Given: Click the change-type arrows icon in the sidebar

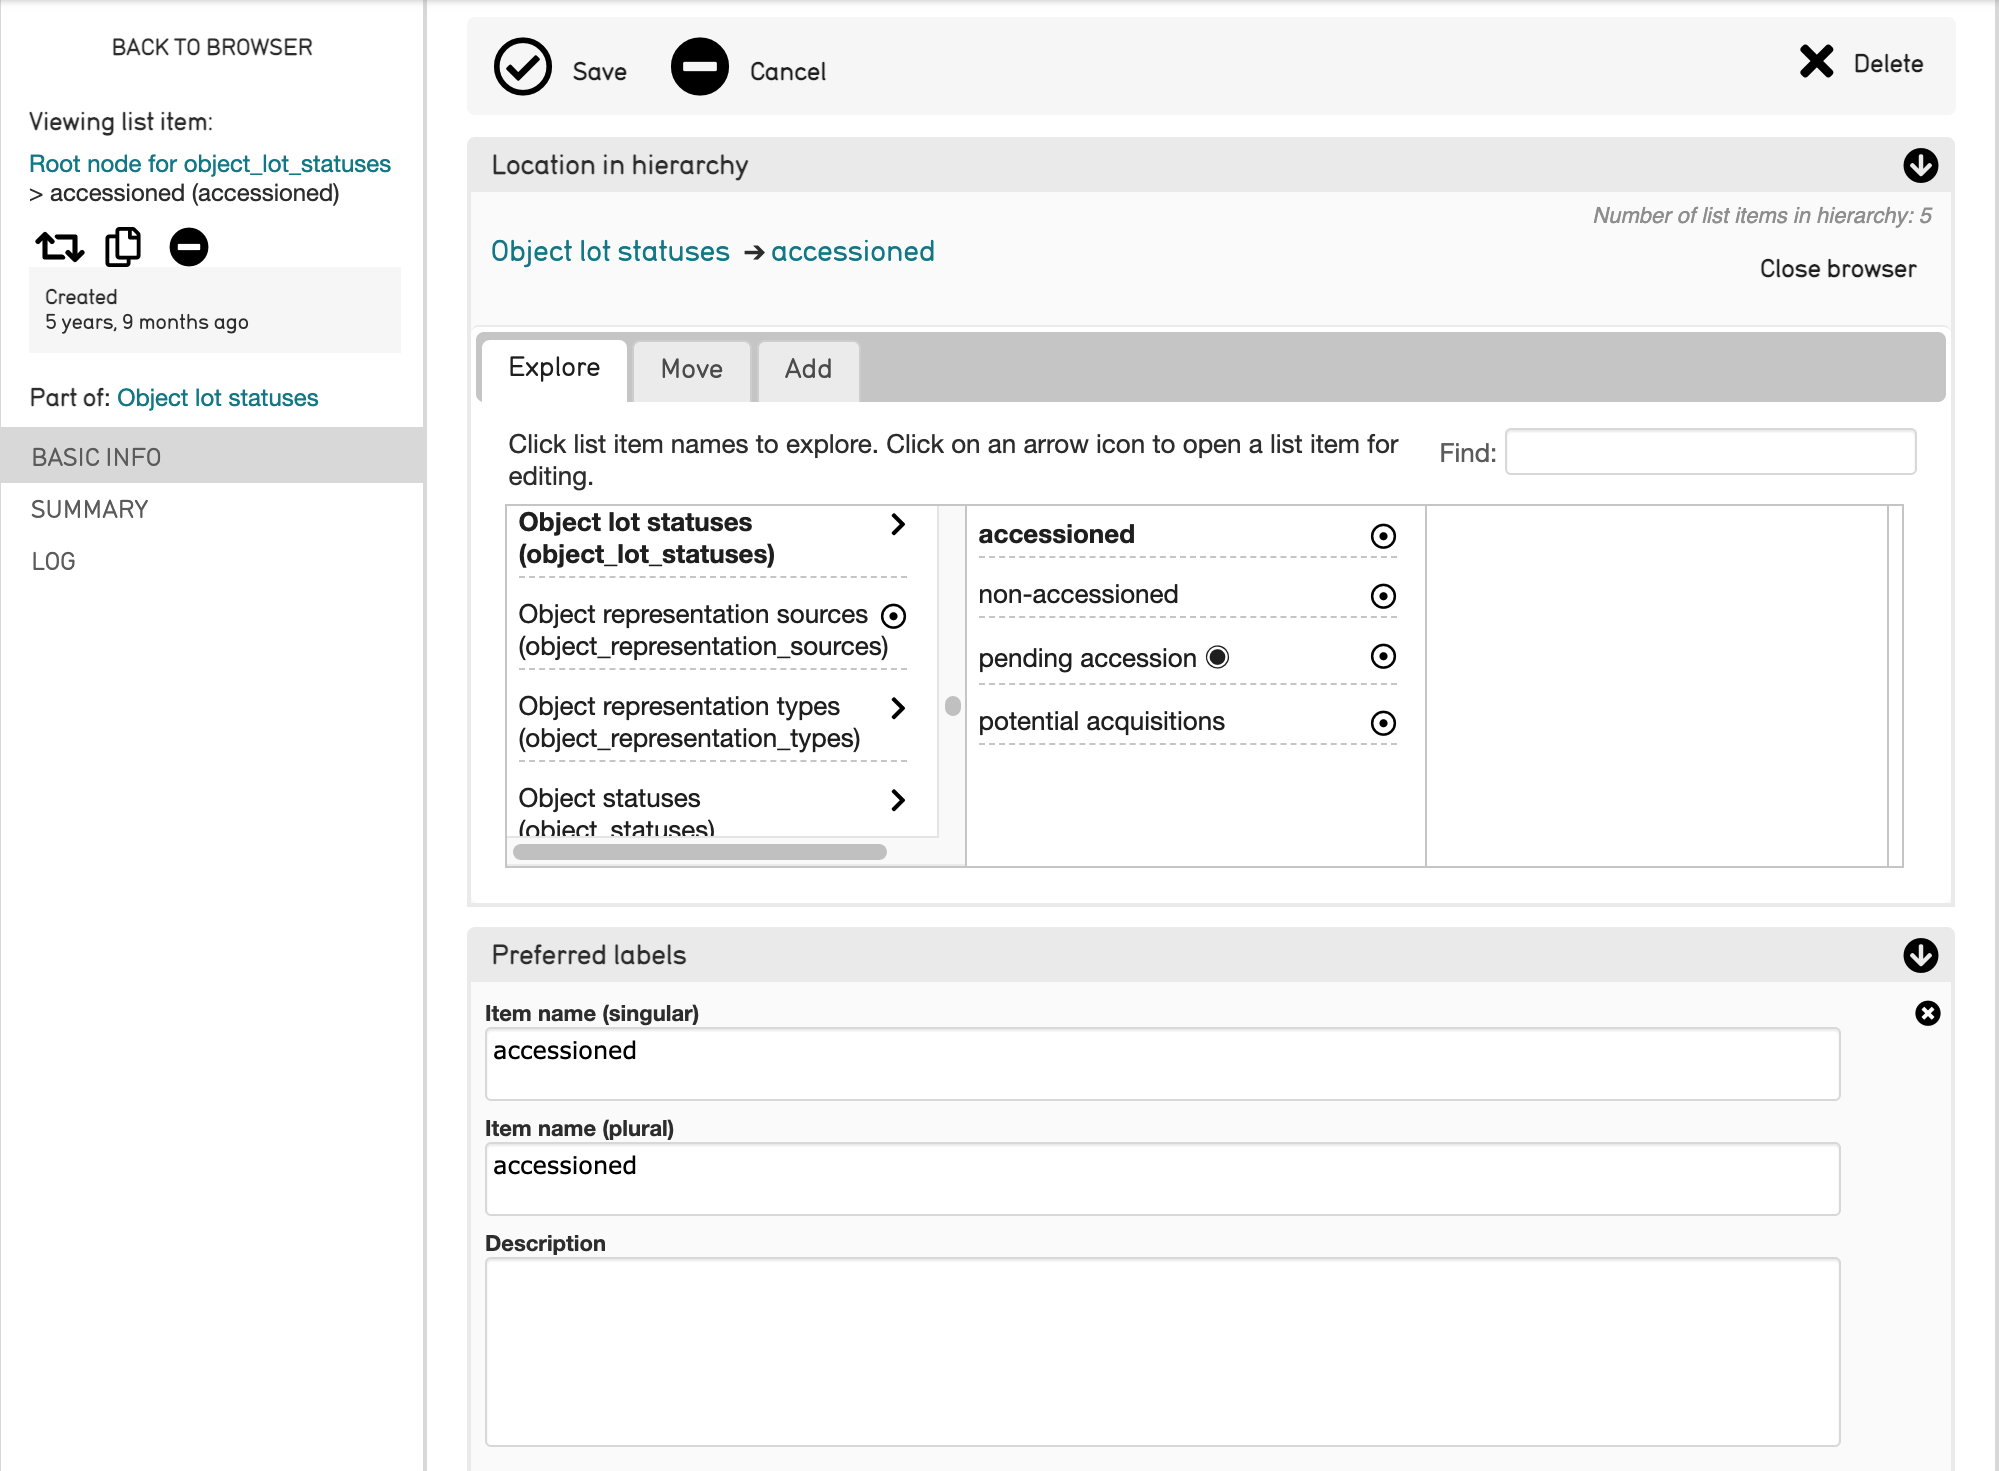Looking at the screenshot, I should point(59,246).
